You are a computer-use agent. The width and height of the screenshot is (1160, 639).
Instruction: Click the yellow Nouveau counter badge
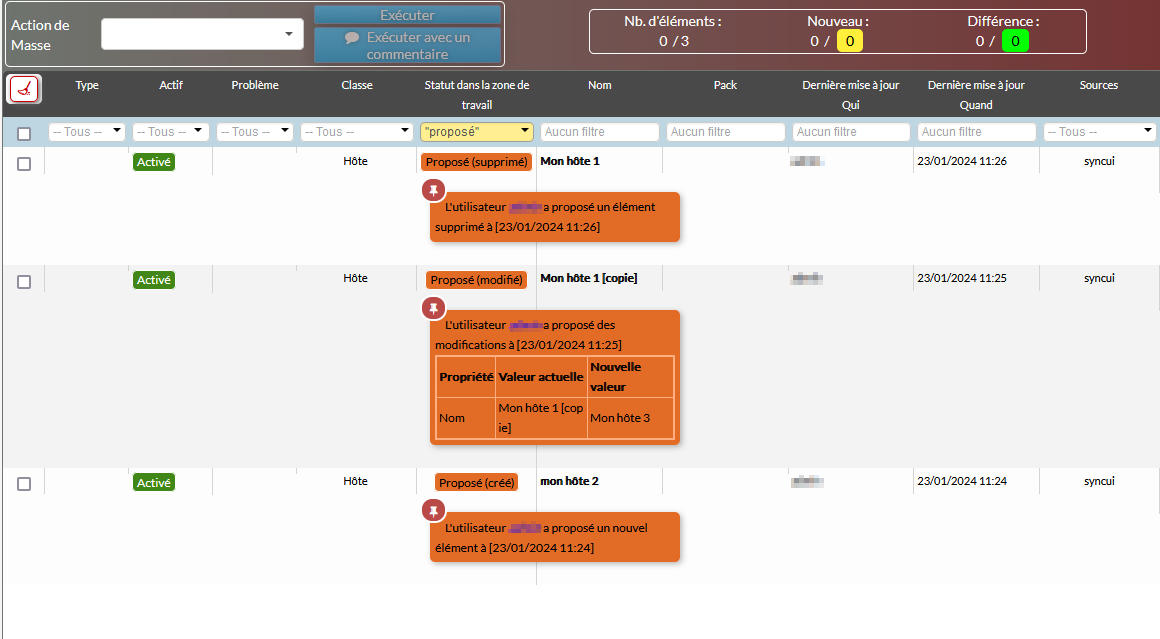(x=850, y=41)
